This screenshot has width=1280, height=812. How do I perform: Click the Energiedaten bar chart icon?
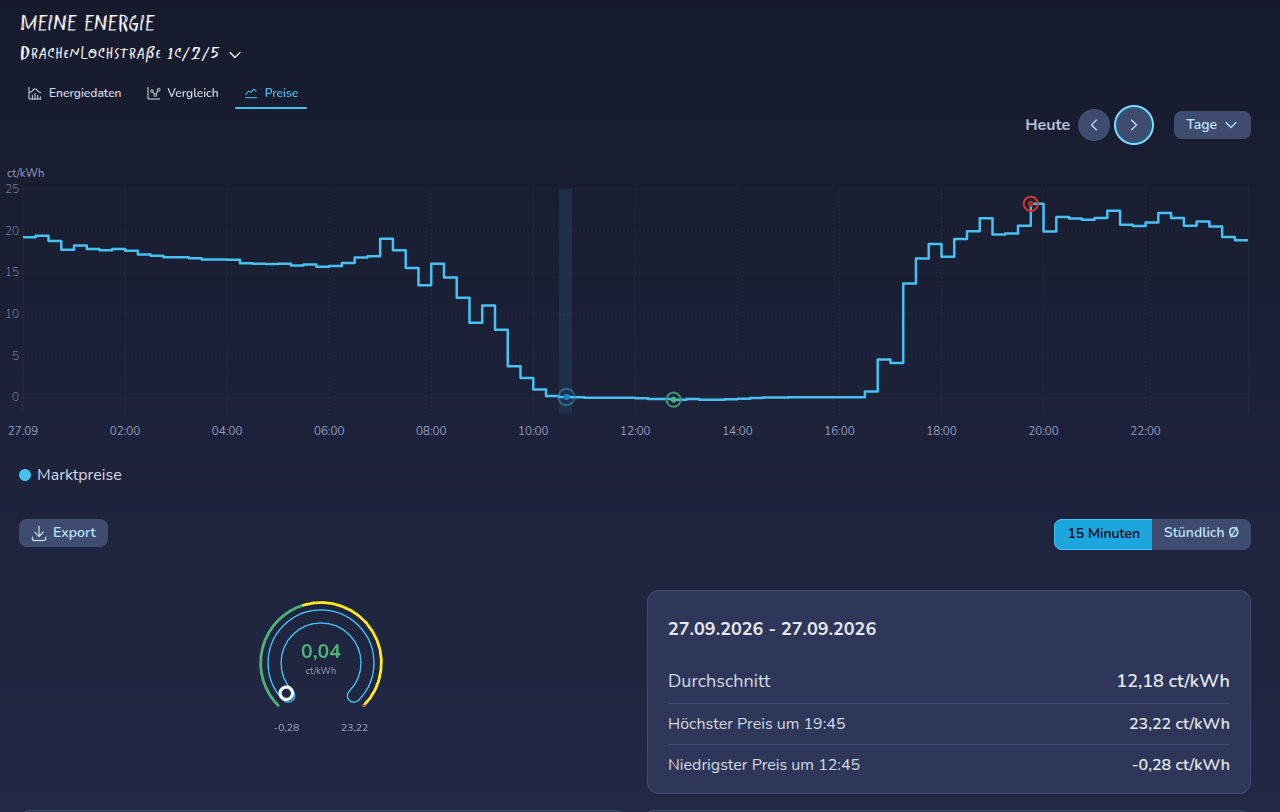point(35,93)
